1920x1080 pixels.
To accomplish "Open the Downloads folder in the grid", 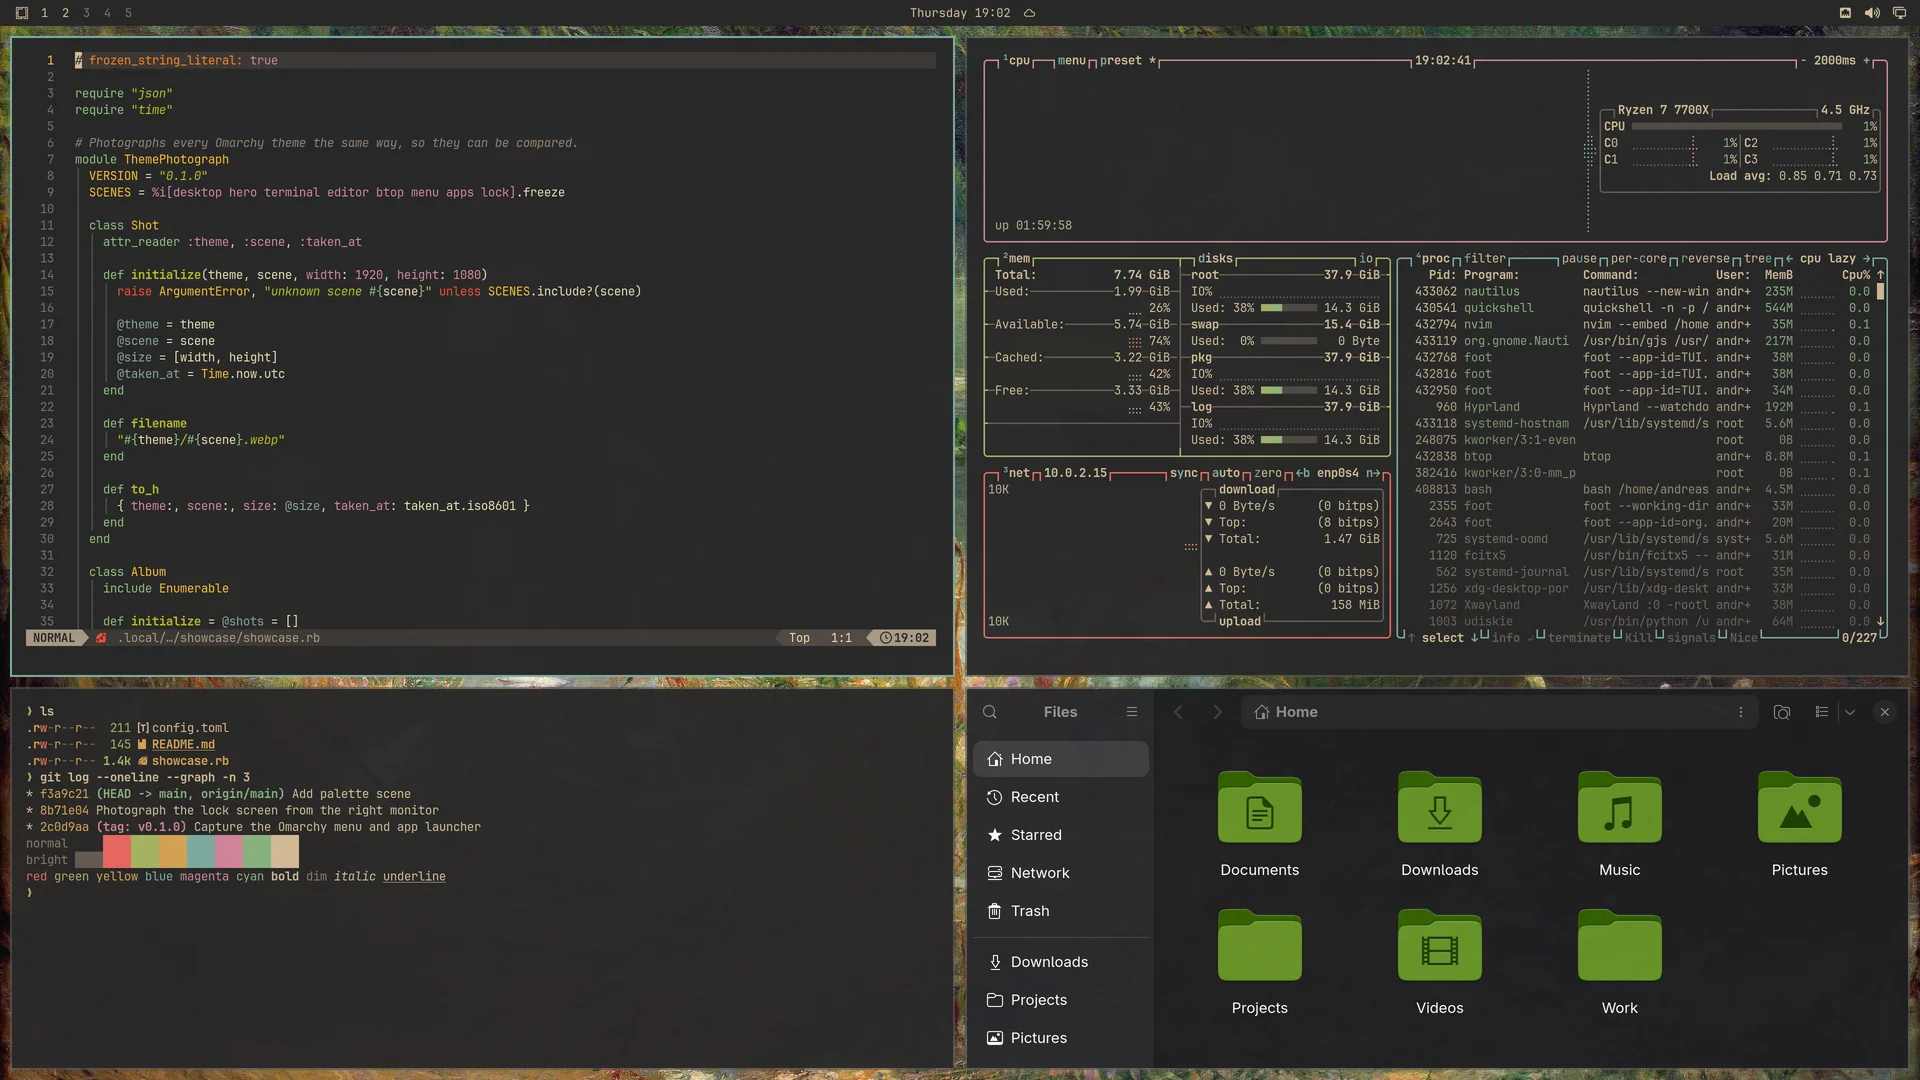I will 1440,825.
